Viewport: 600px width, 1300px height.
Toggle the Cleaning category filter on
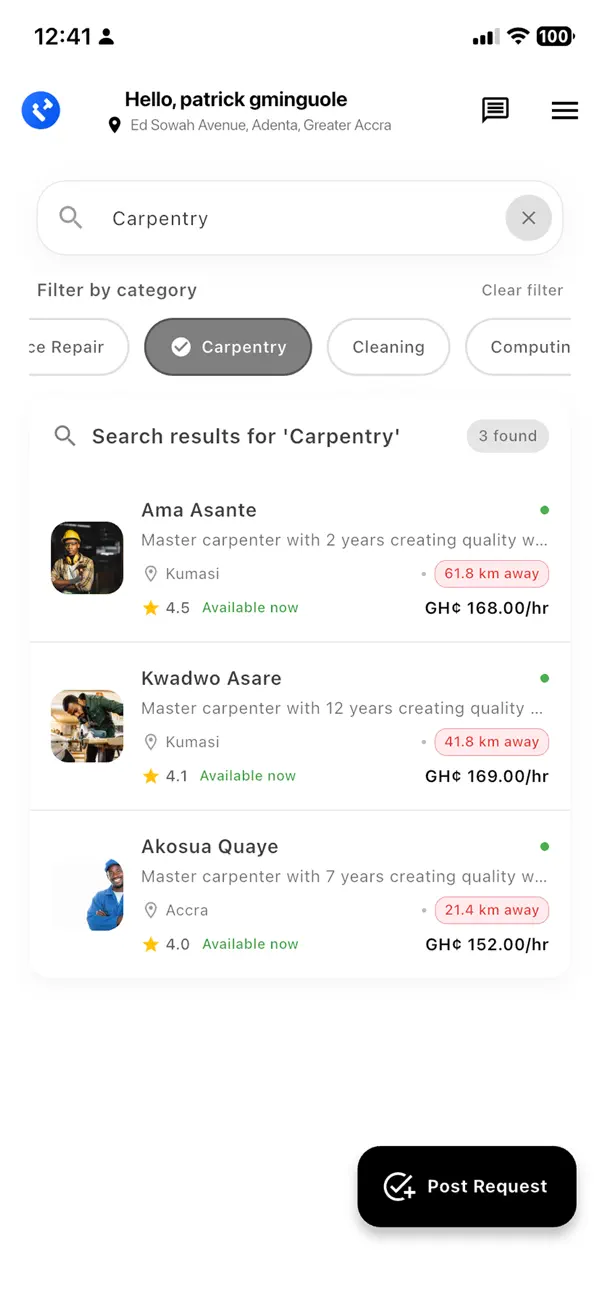388,347
